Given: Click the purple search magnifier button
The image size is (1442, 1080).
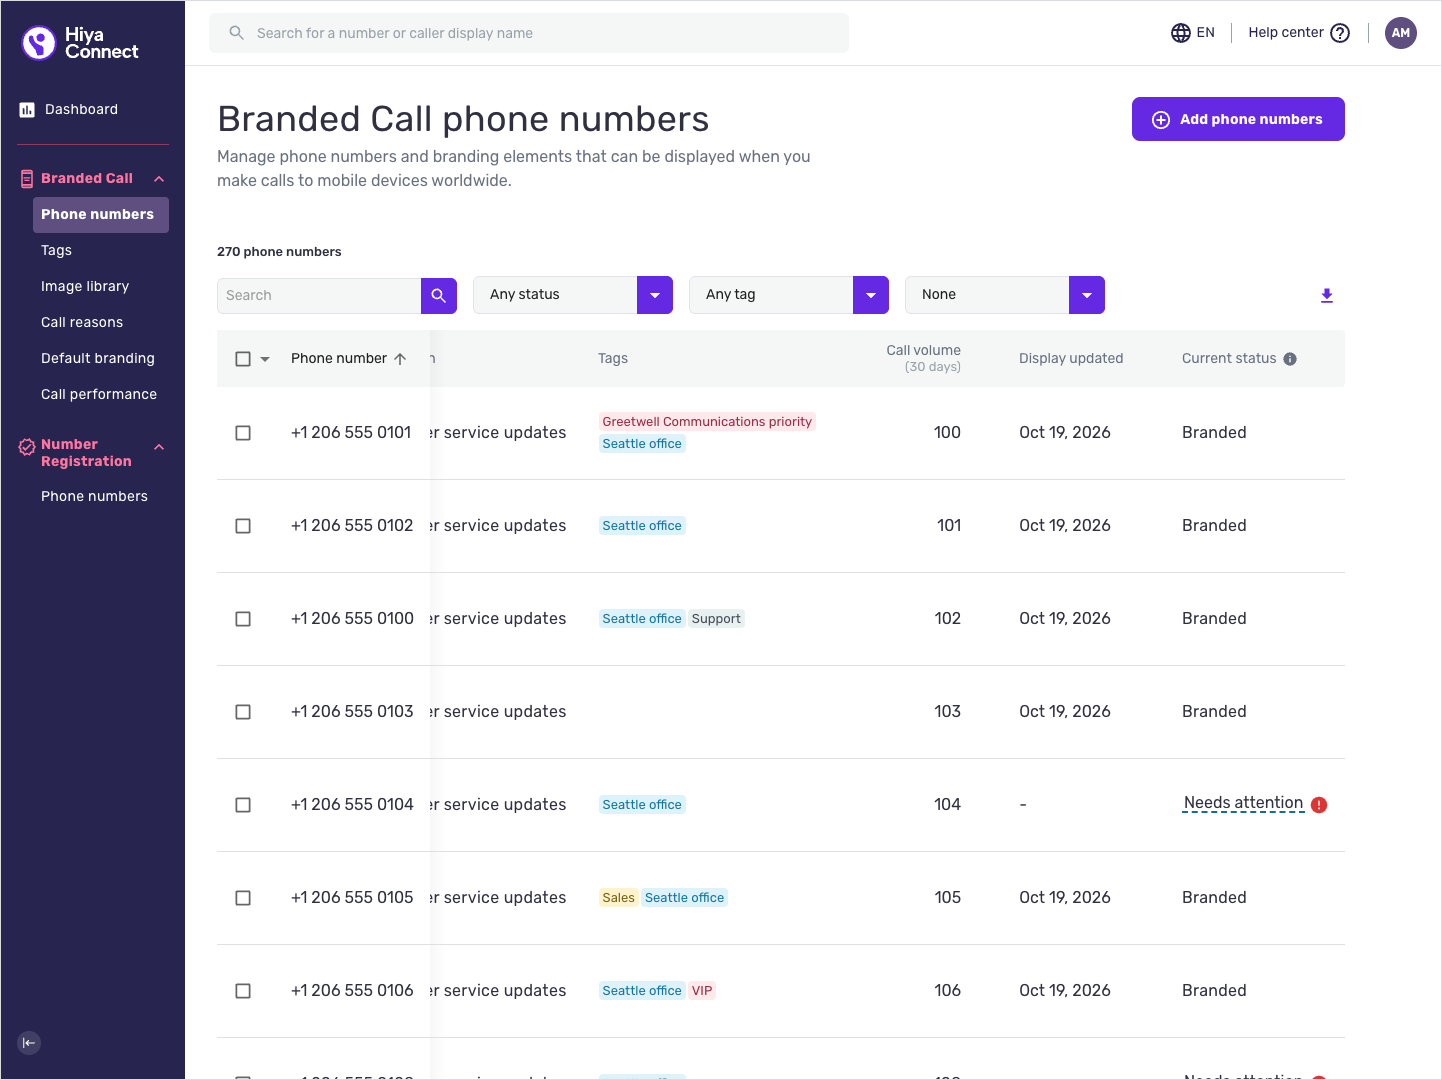Looking at the screenshot, I should pos(439,296).
